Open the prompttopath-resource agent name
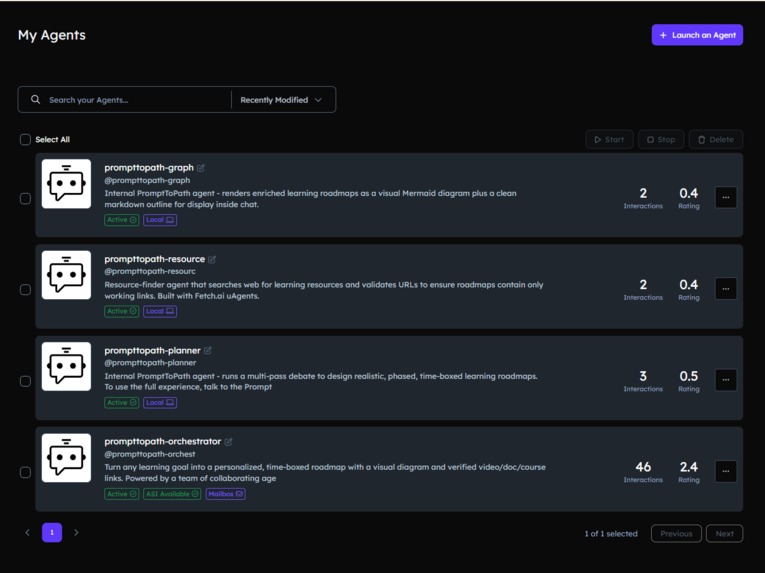The image size is (765, 573). click(x=155, y=259)
